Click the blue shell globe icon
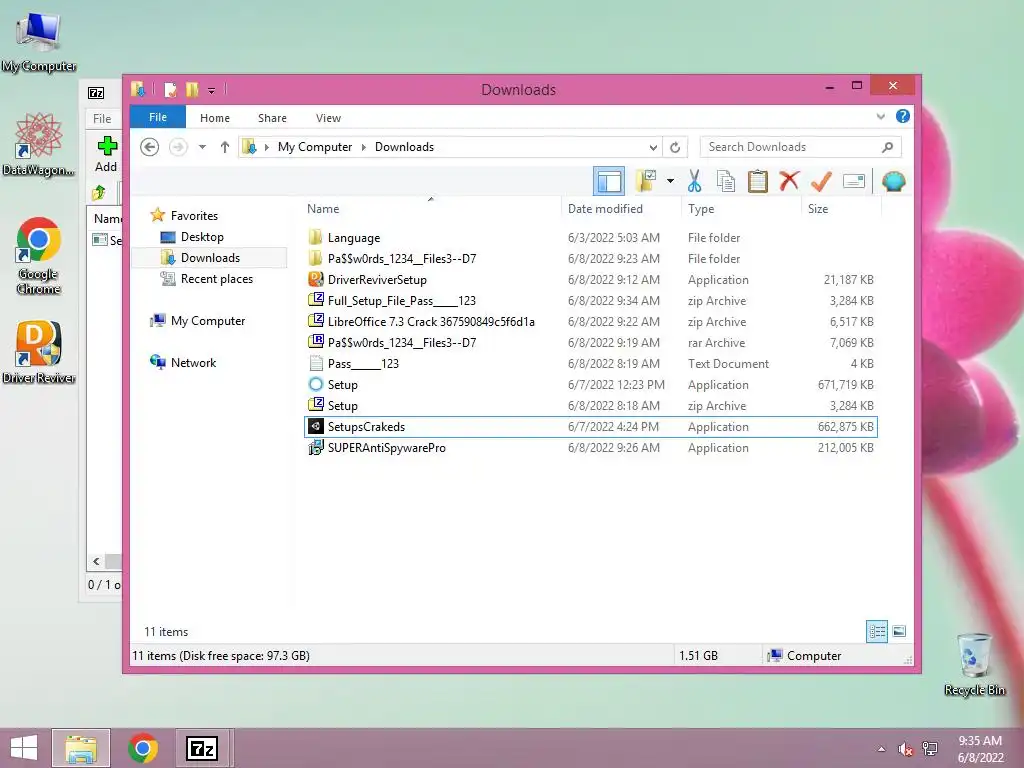1024x768 pixels. click(x=893, y=181)
